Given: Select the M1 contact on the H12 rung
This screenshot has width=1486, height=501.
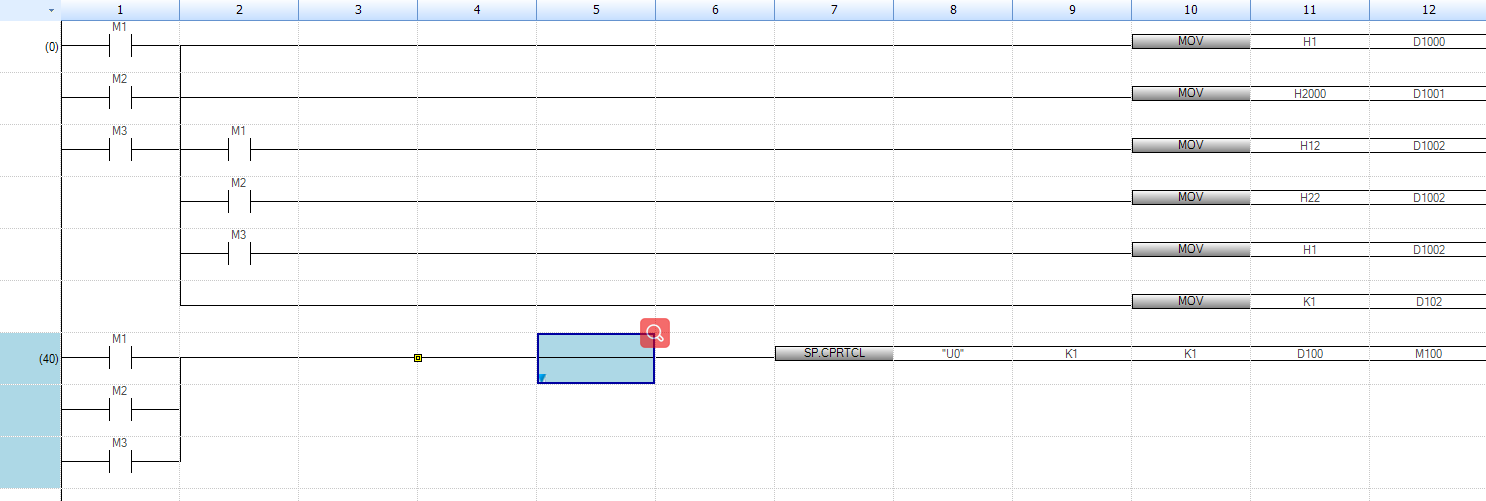Looking at the screenshot, I should (x=238, y=148).
